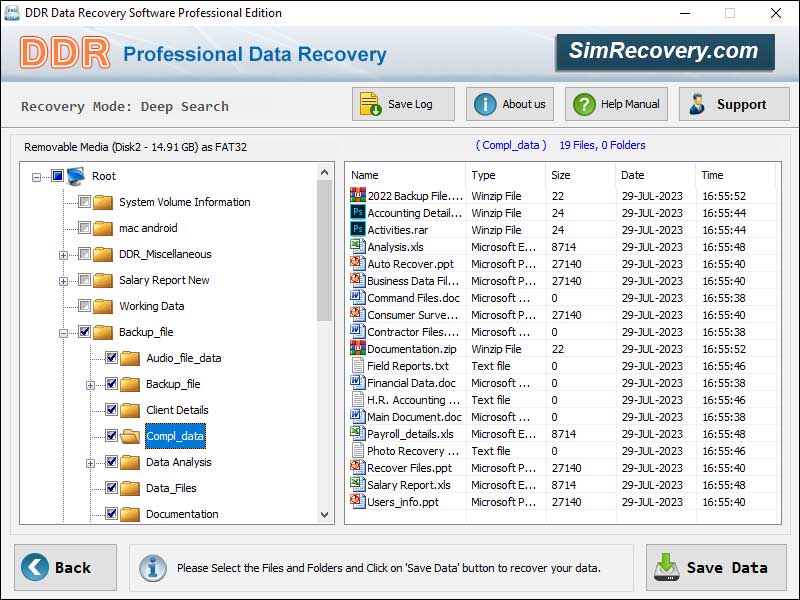Uncheck the top-level Backup_file checkbox
The height and width of the screenshot is (600, 800).
pos(85,332)
